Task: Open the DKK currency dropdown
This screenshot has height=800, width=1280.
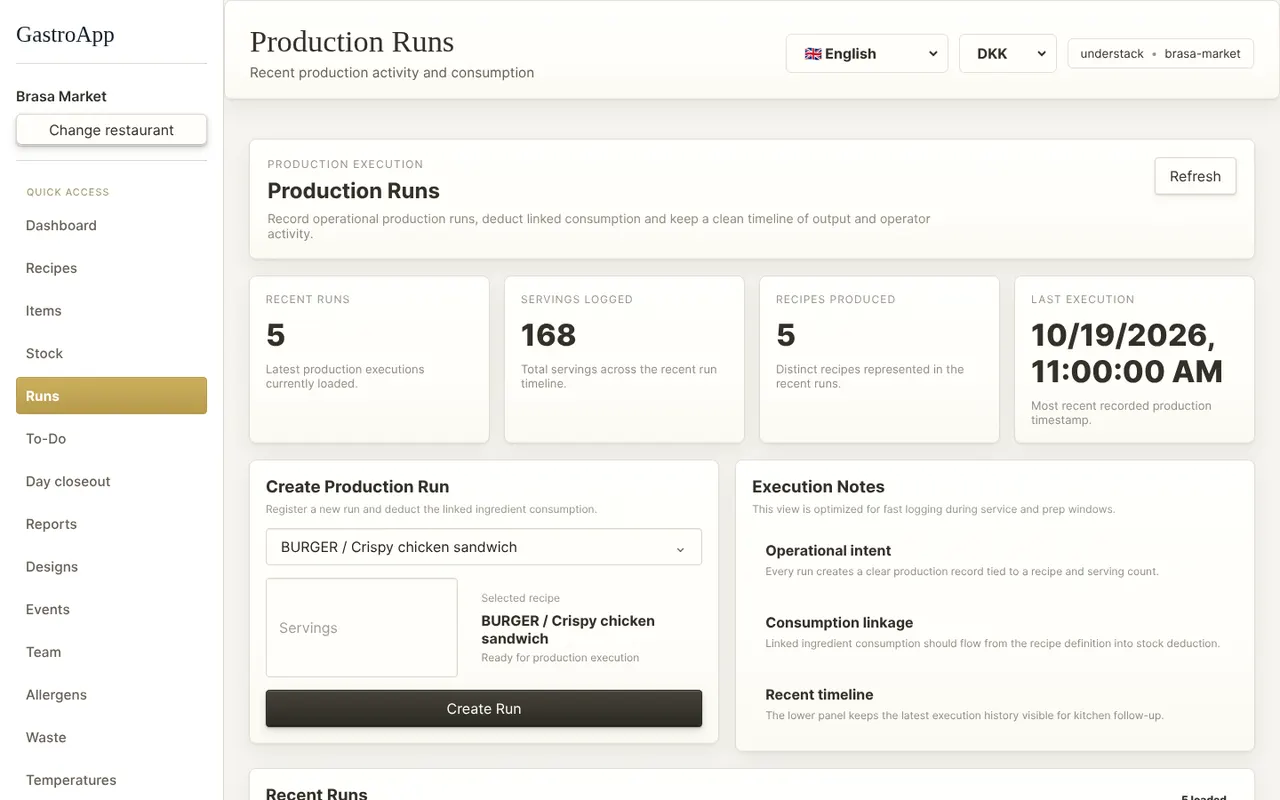Action: point(1007,54)
